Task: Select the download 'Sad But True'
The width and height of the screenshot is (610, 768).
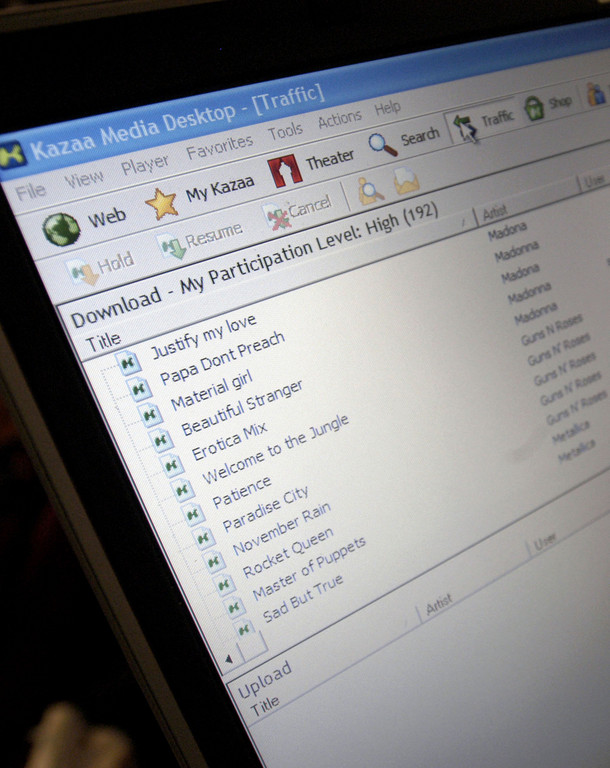Action: (x=303, y=599)
